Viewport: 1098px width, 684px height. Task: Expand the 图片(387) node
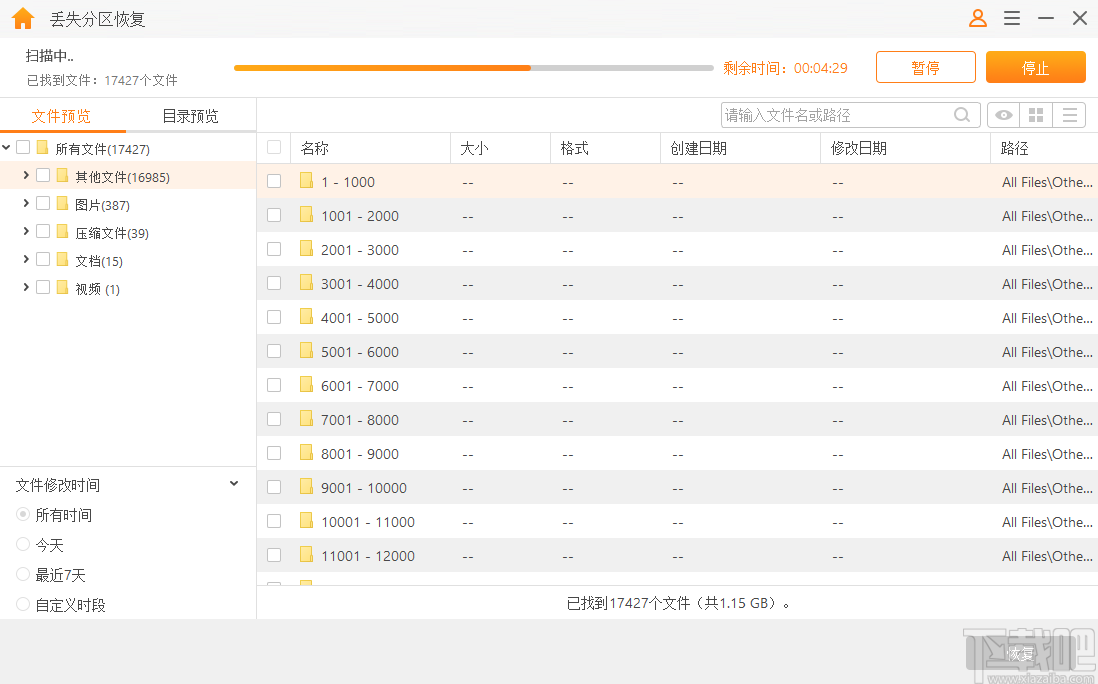click(x=26, y=203)
